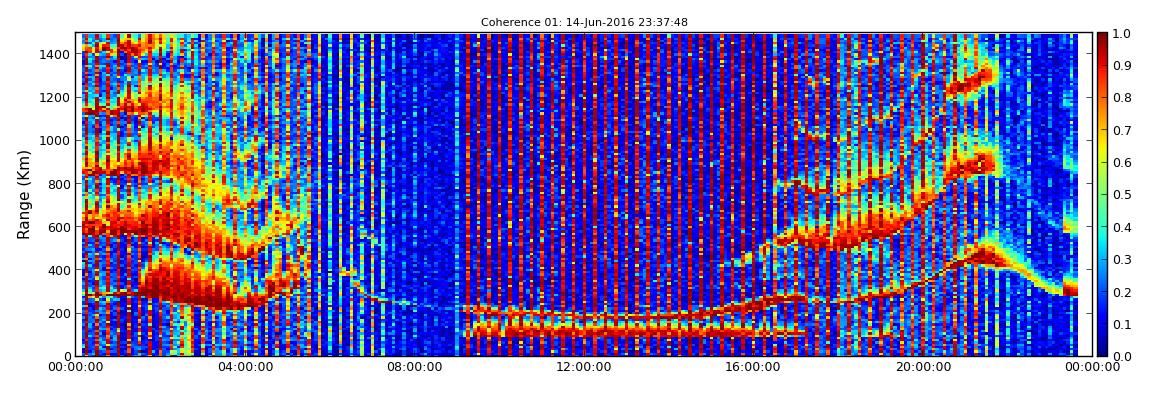Click the 1.0 colorbar label
This screenshot has height=407, width=1150.
pos(1121,34)
